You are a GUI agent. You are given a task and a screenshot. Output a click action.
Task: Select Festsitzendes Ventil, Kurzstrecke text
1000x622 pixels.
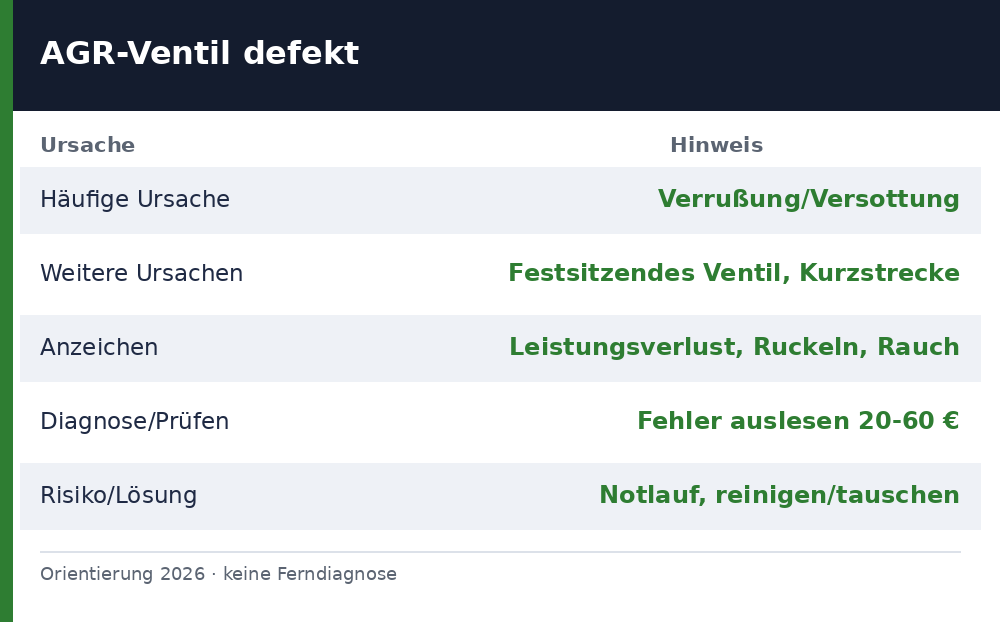[734, 273]
